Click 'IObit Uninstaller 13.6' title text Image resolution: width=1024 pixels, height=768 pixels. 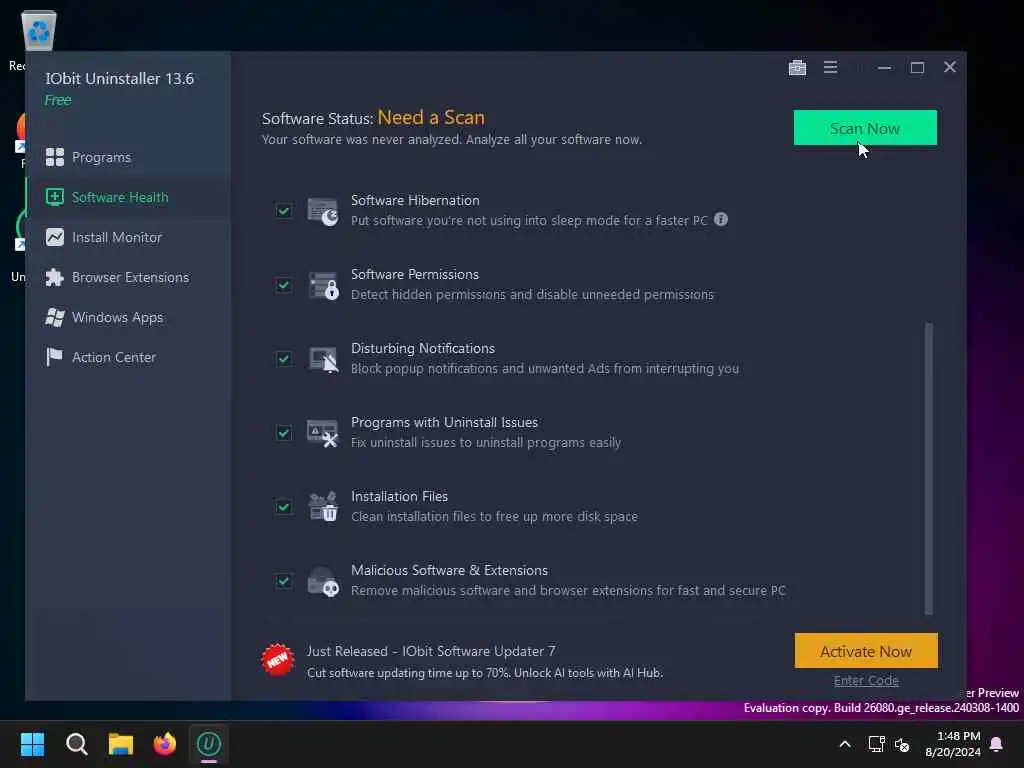(x=120, y=78)
